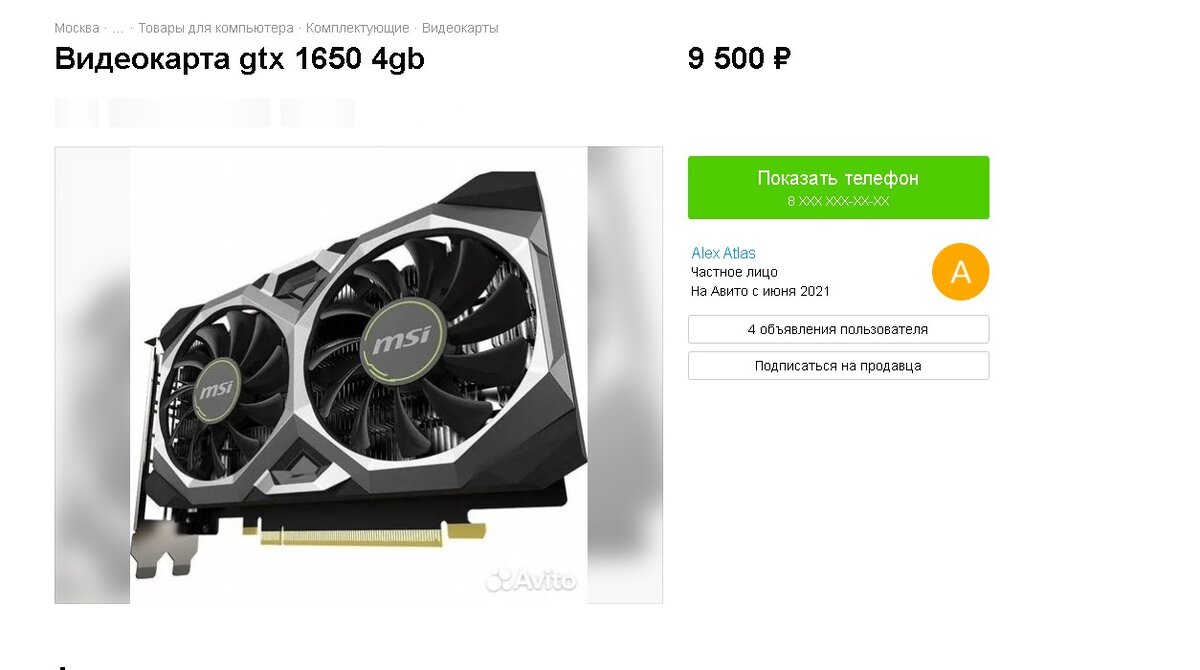Go to Москва in the breadcrumbs
The image size is (1200, 670).
[x=77, y=28]
